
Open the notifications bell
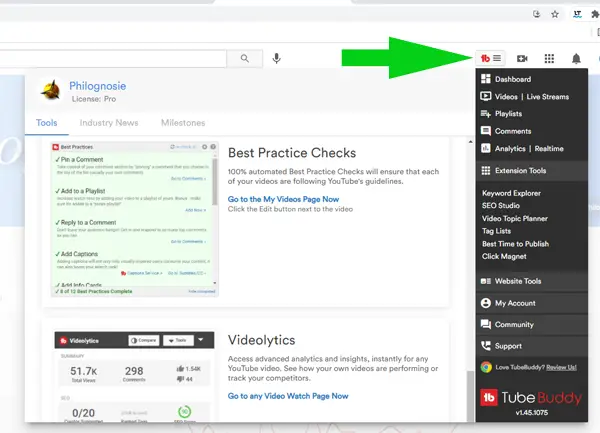pos(576,59)
